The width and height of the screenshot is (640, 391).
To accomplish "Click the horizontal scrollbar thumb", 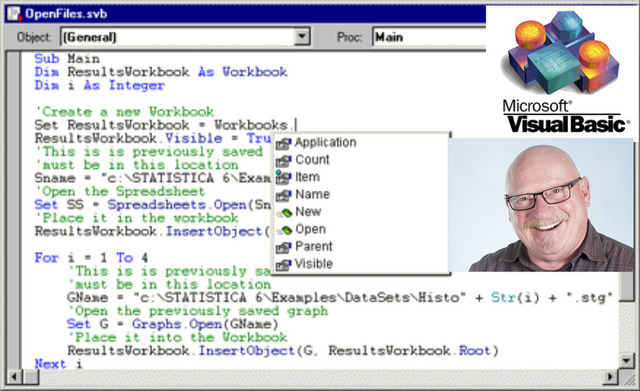I will (31, 376).
